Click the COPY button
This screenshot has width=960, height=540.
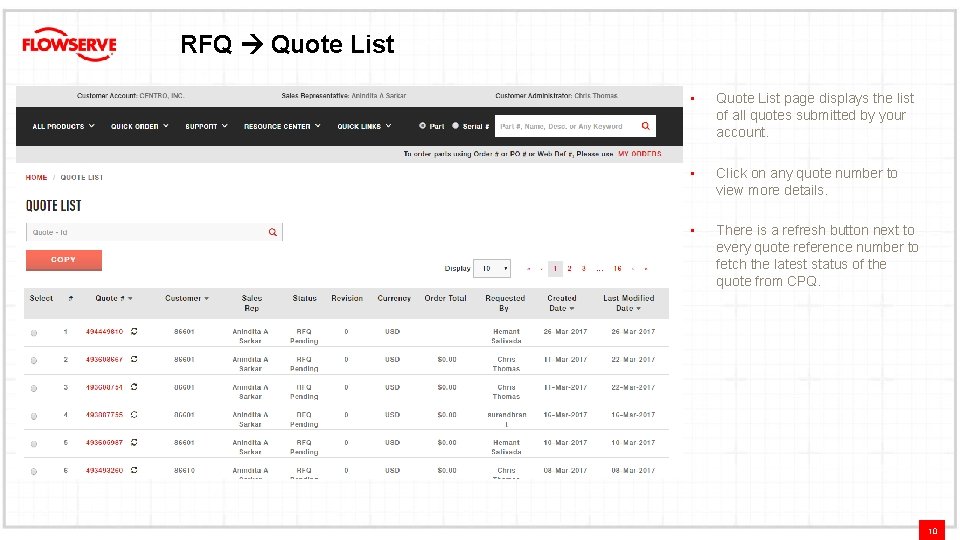64,260
